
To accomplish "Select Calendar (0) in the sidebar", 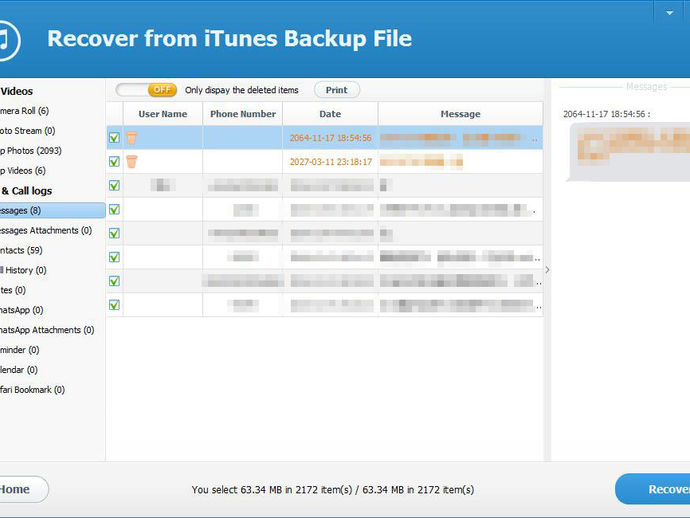I will pos(19,370).
